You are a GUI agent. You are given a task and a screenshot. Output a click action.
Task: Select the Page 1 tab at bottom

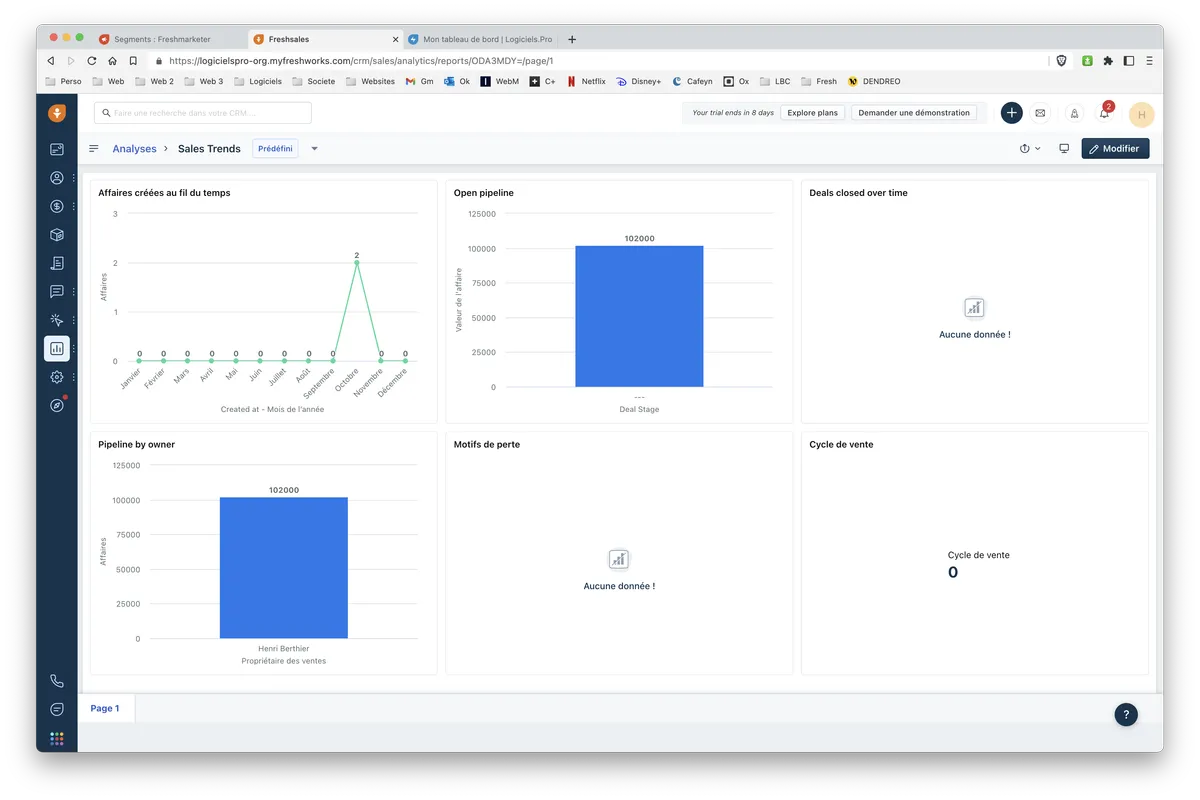coord(105,708)
